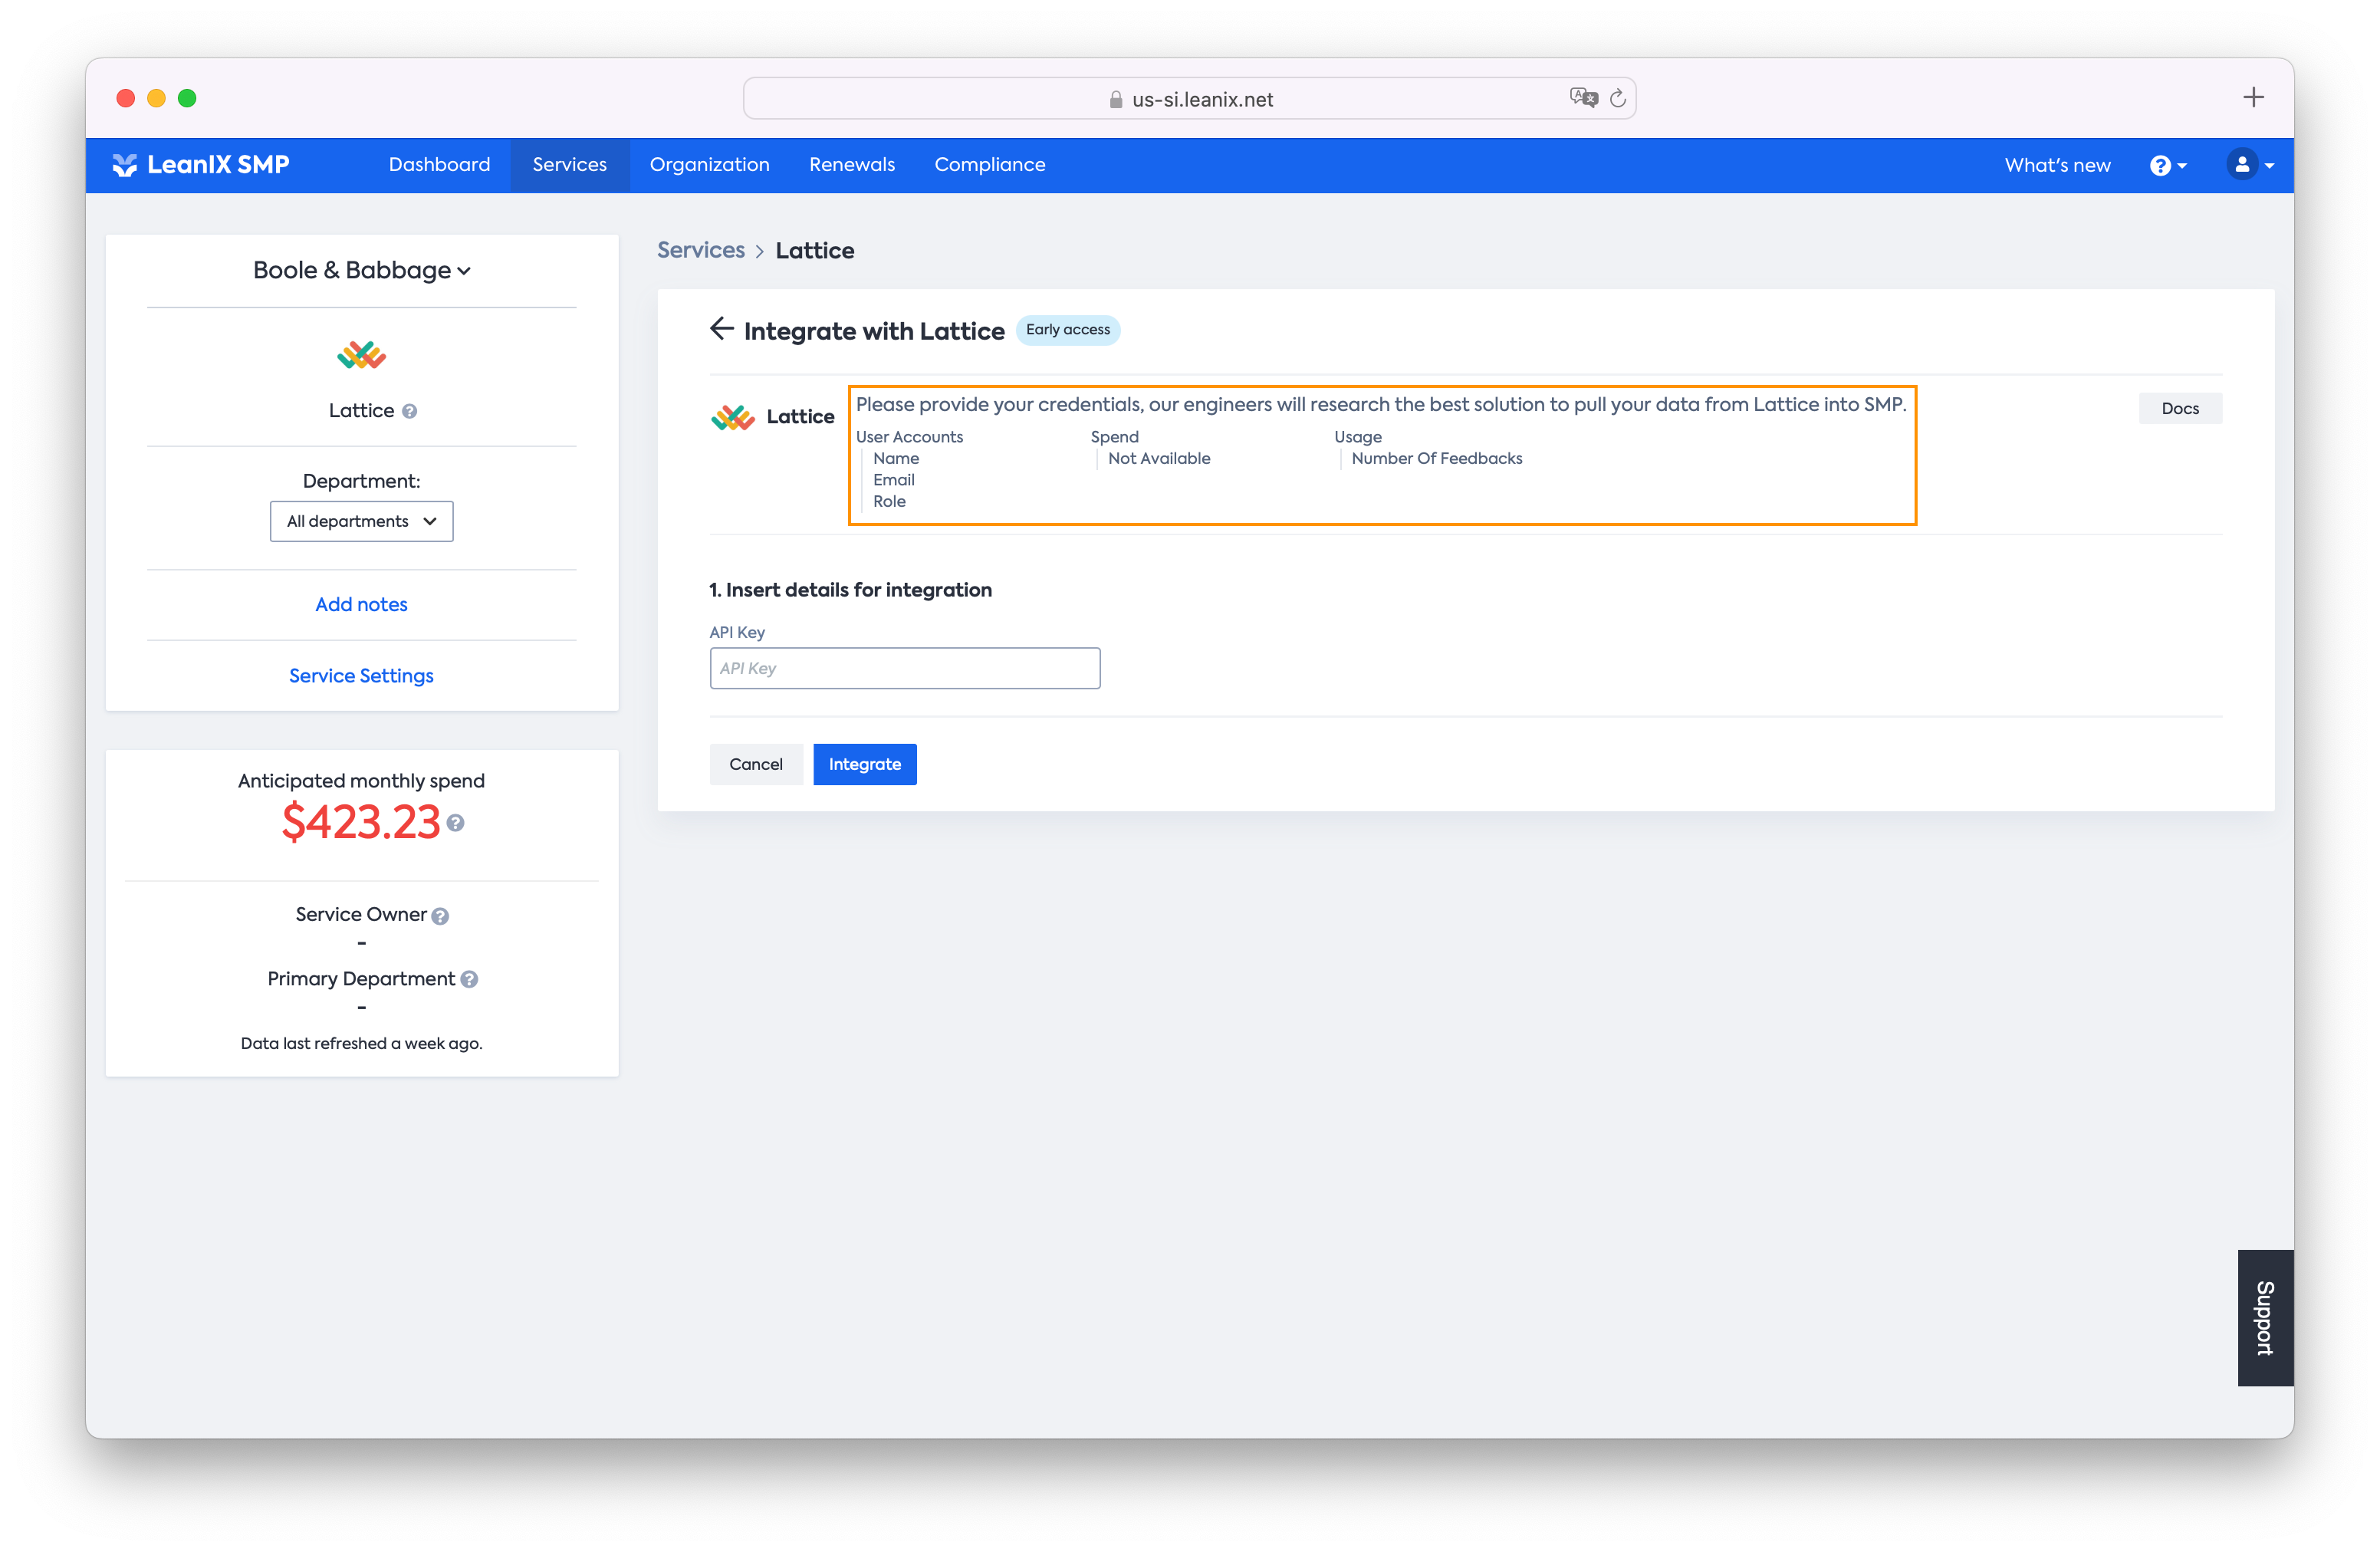Image resolution: width=2380 pixels, height=1552 pixels.
Task: Click the $423.23 spend amount
Action: (361, 822)
